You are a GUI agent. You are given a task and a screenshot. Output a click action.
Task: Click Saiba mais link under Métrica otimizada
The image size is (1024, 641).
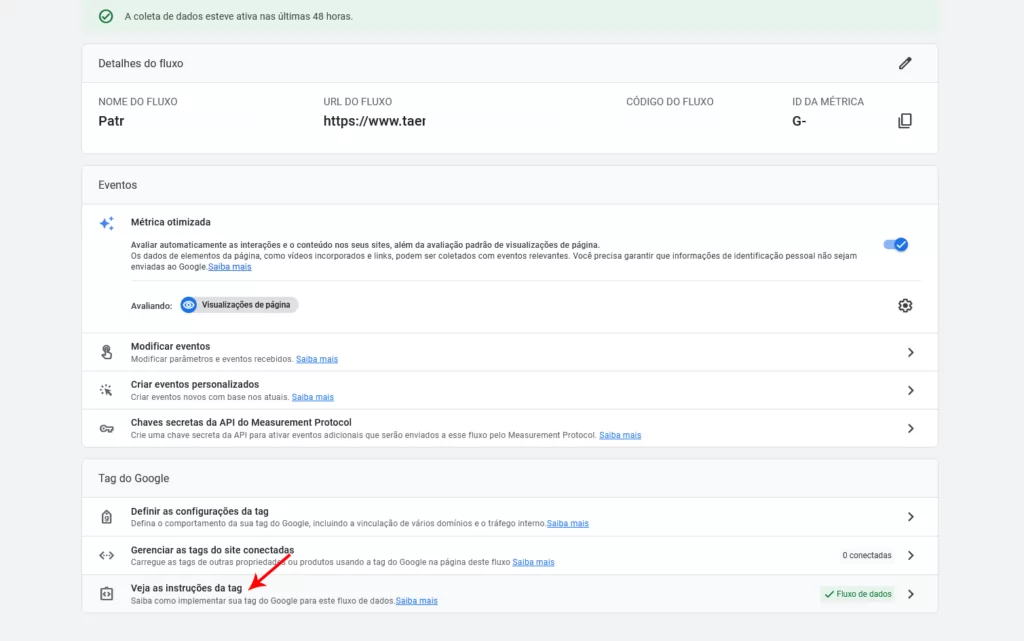tap(230, 267)
